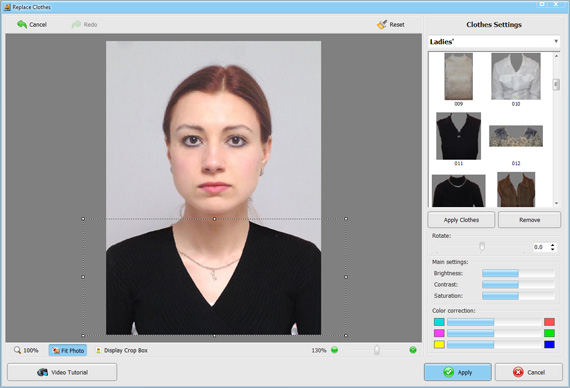Click the Brightness slider bar
The image size is (570, 388).
point(518,273)
